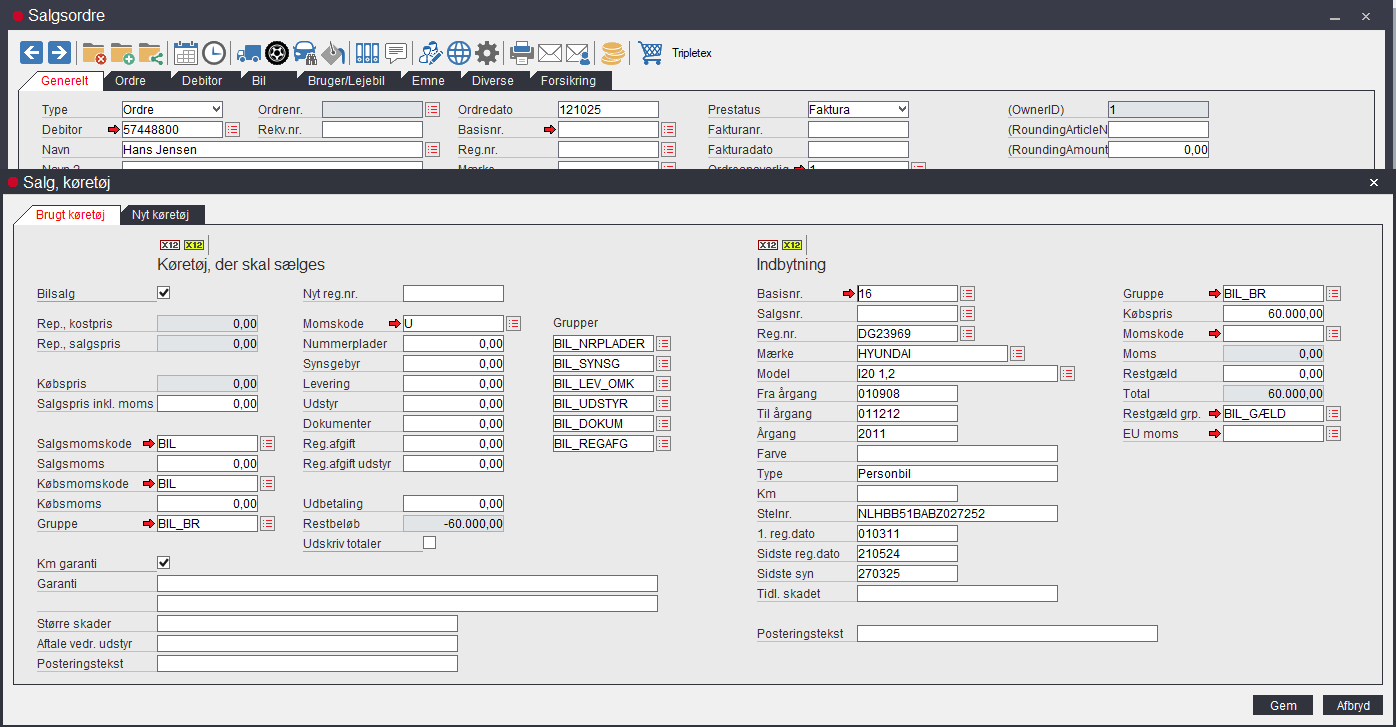The image size is (1396, 727).
Task: Click the tire wheel icon
Action: [x=277, y=52]
